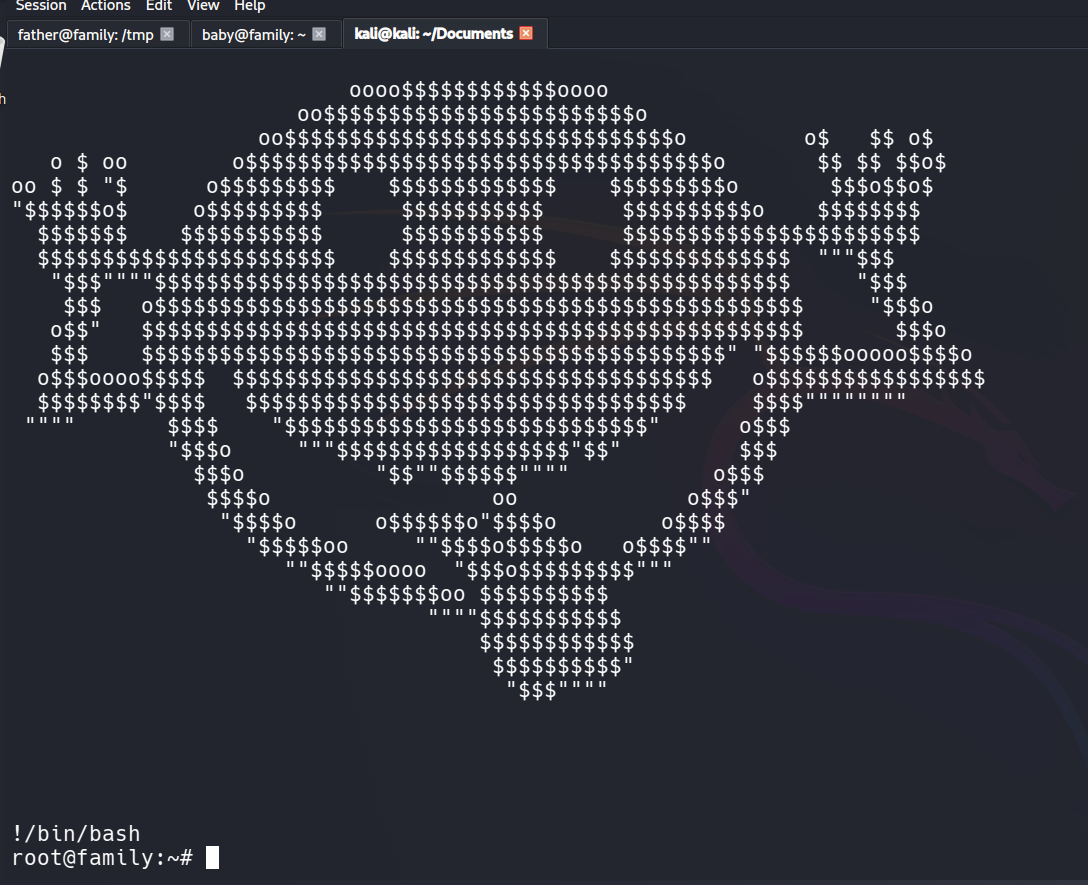The width and height of the screenshot is (1088, 885).
Task: Open the View menu
Action: [x=203, y=6]
